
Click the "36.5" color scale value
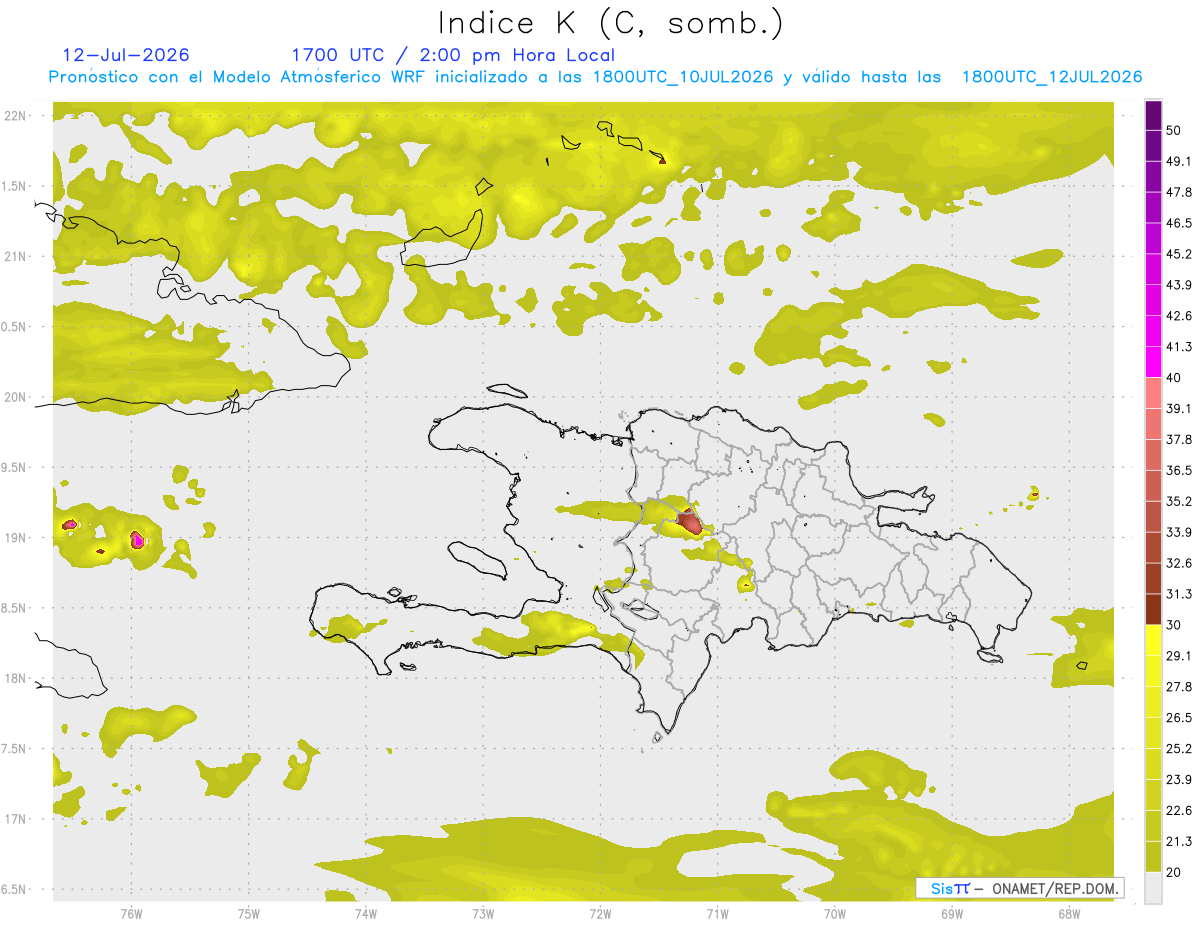[x=1179, y=470]
